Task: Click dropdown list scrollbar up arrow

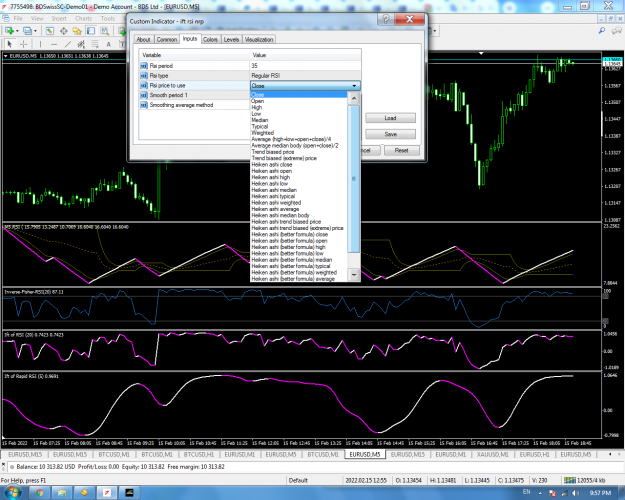Action: tap(354, 98)
